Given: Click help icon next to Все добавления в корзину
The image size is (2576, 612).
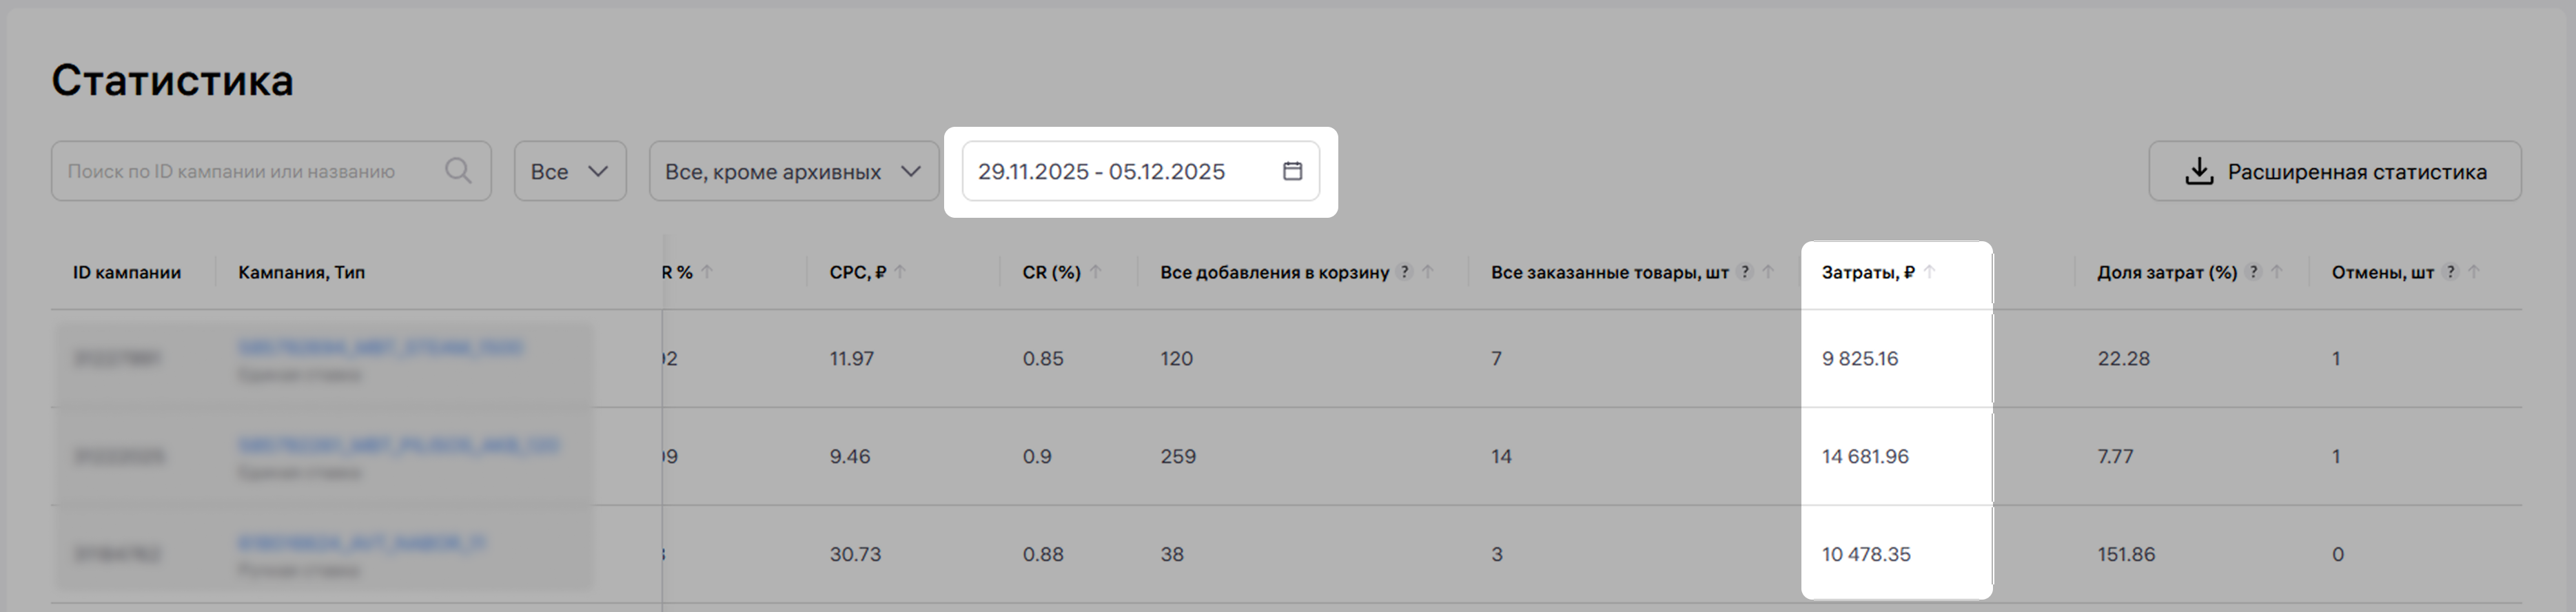Looking at the screenshot, I should pos(1405,272).
